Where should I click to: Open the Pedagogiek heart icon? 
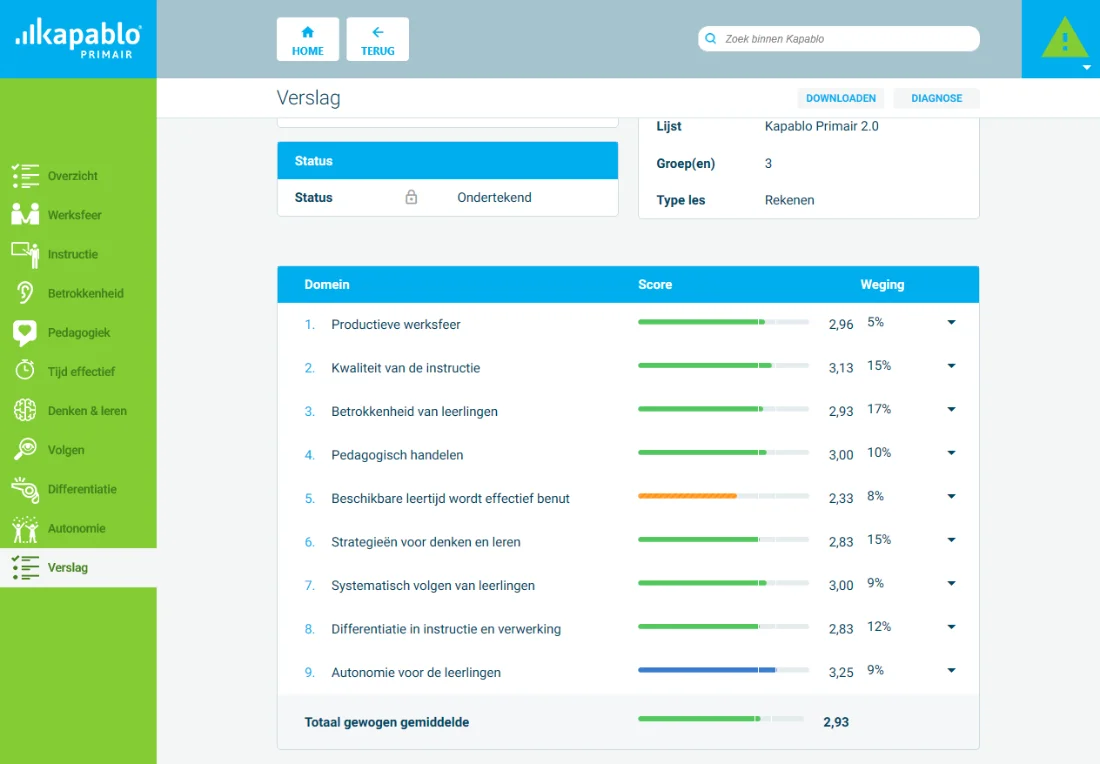[x=25, y=333]
